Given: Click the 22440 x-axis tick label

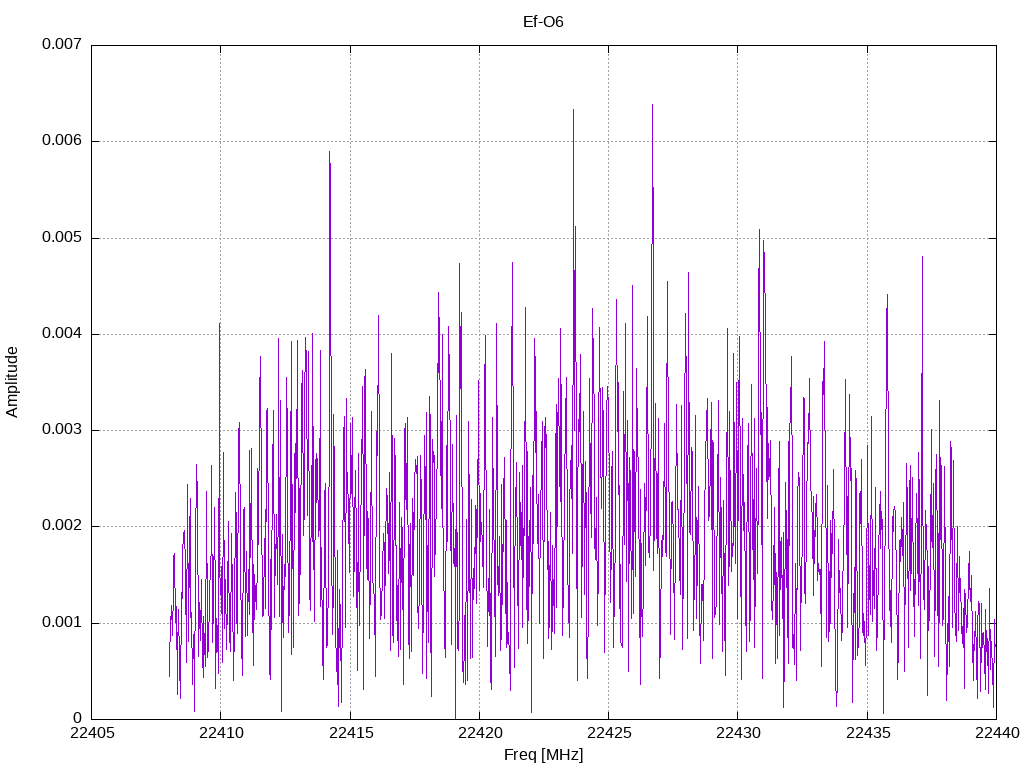Looking at the screenshot, I should coord(997,733).
